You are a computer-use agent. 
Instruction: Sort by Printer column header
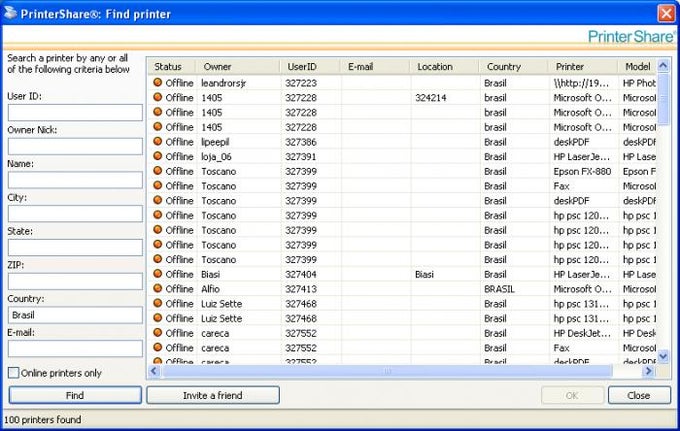click(584, 66)
